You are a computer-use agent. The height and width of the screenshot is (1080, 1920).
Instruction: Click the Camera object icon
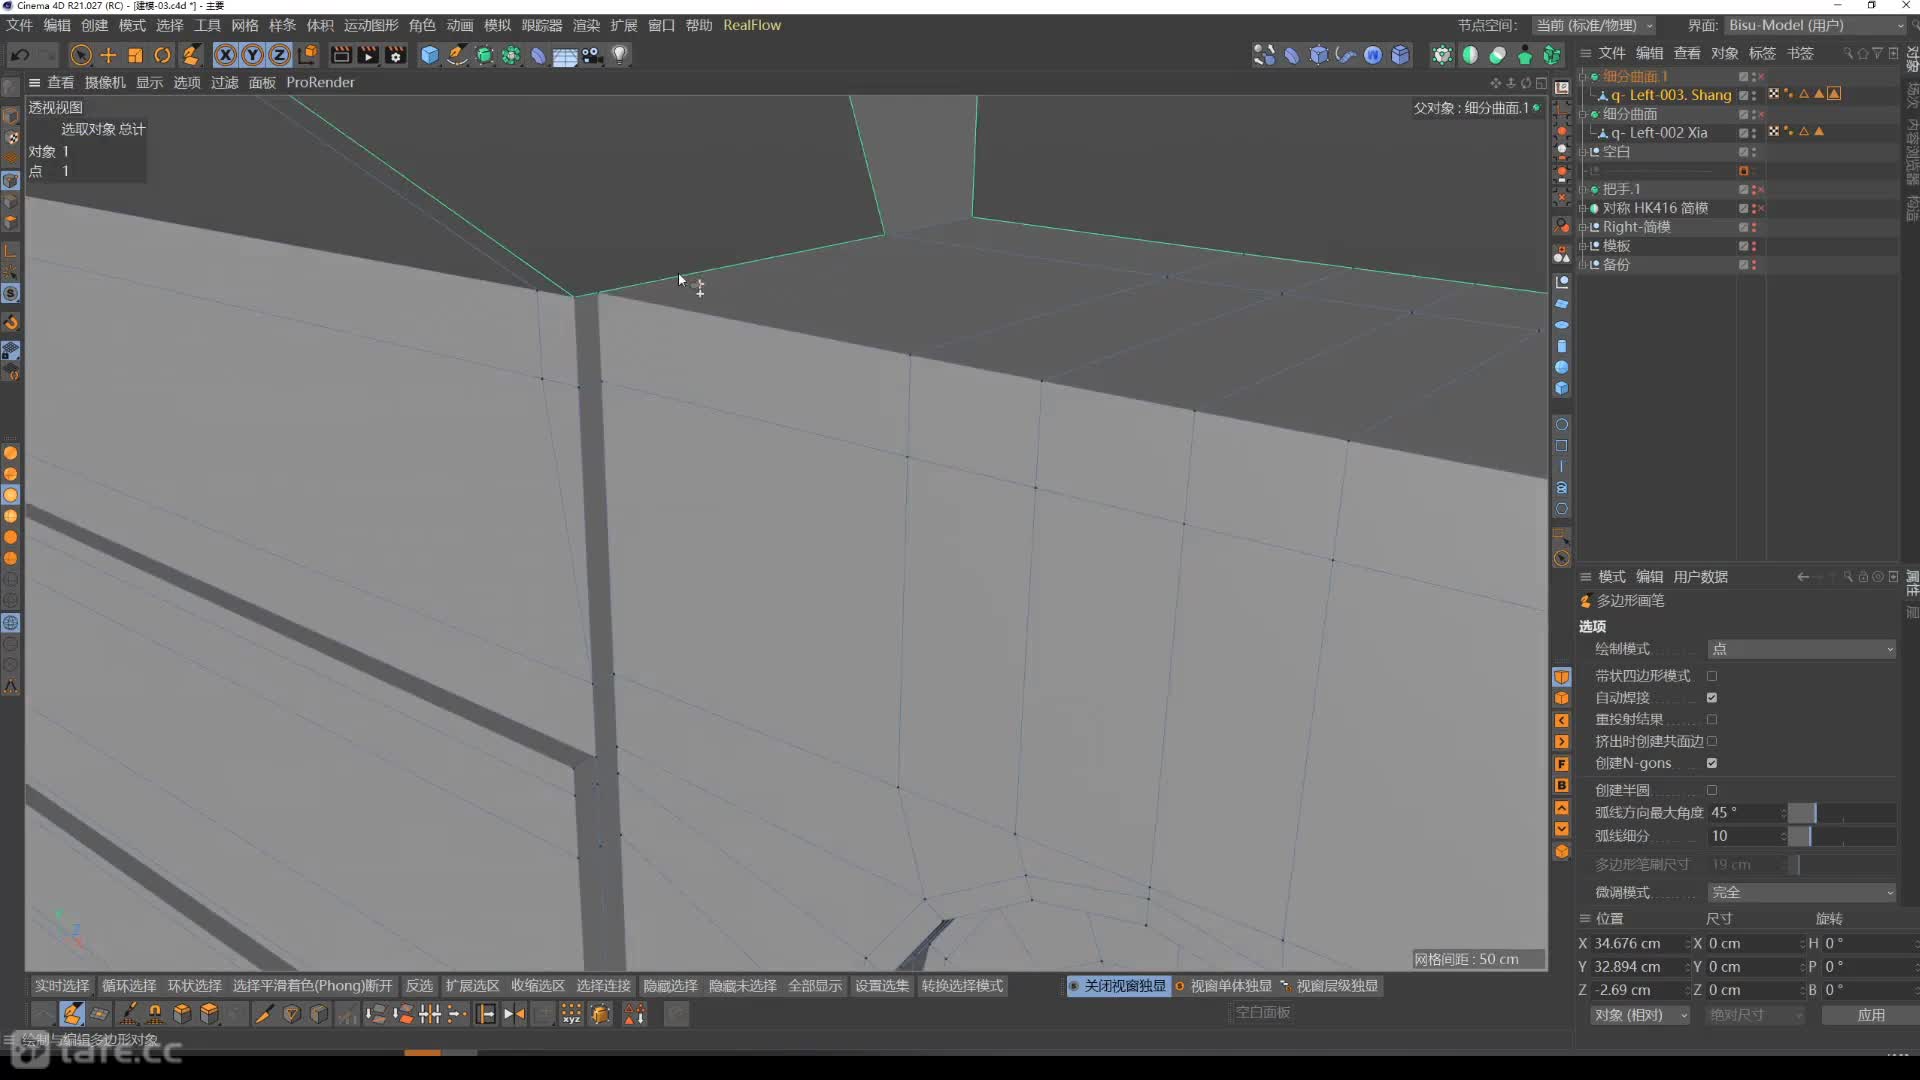pos(592,55)
